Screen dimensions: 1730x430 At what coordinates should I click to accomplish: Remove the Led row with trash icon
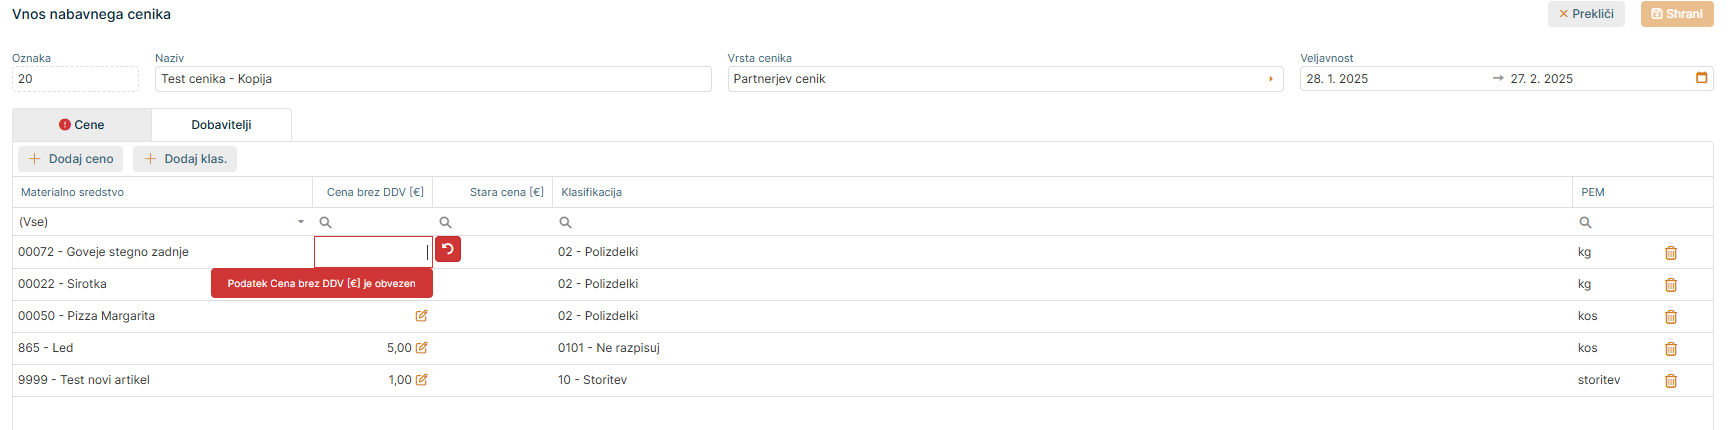[x=1670, y=349]
